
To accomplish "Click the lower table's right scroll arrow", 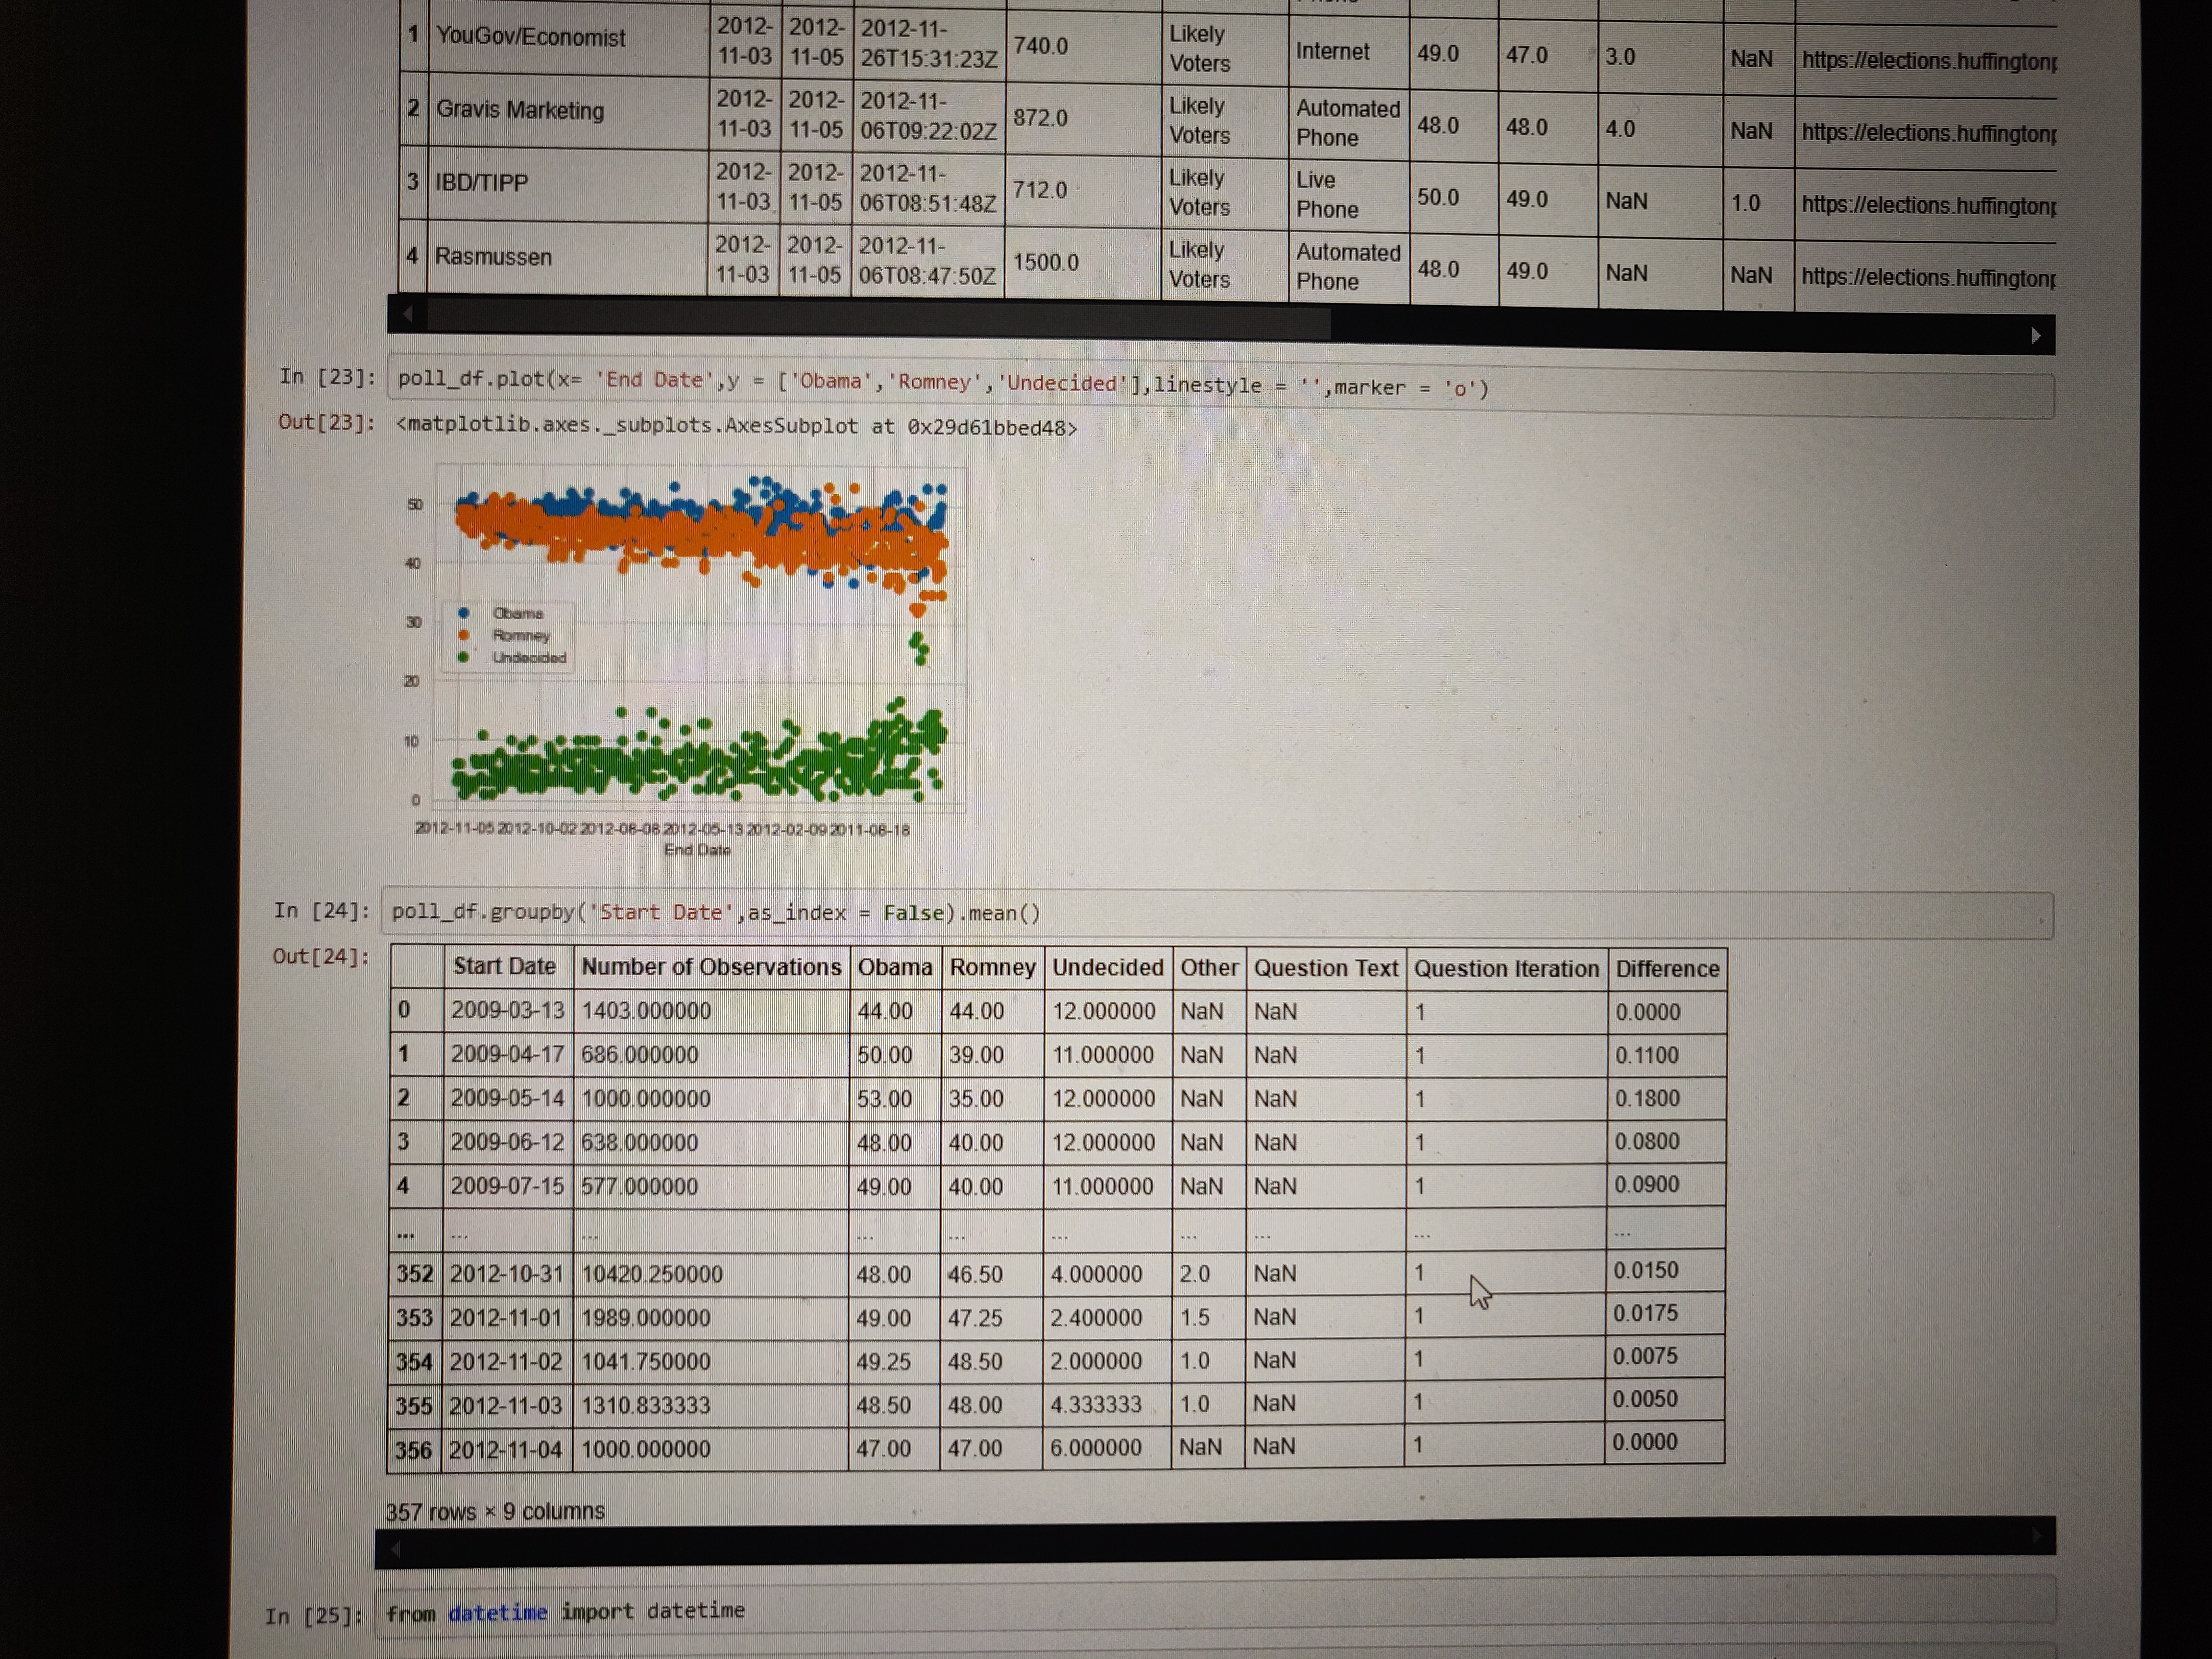I will (x=2037, y=1536).
